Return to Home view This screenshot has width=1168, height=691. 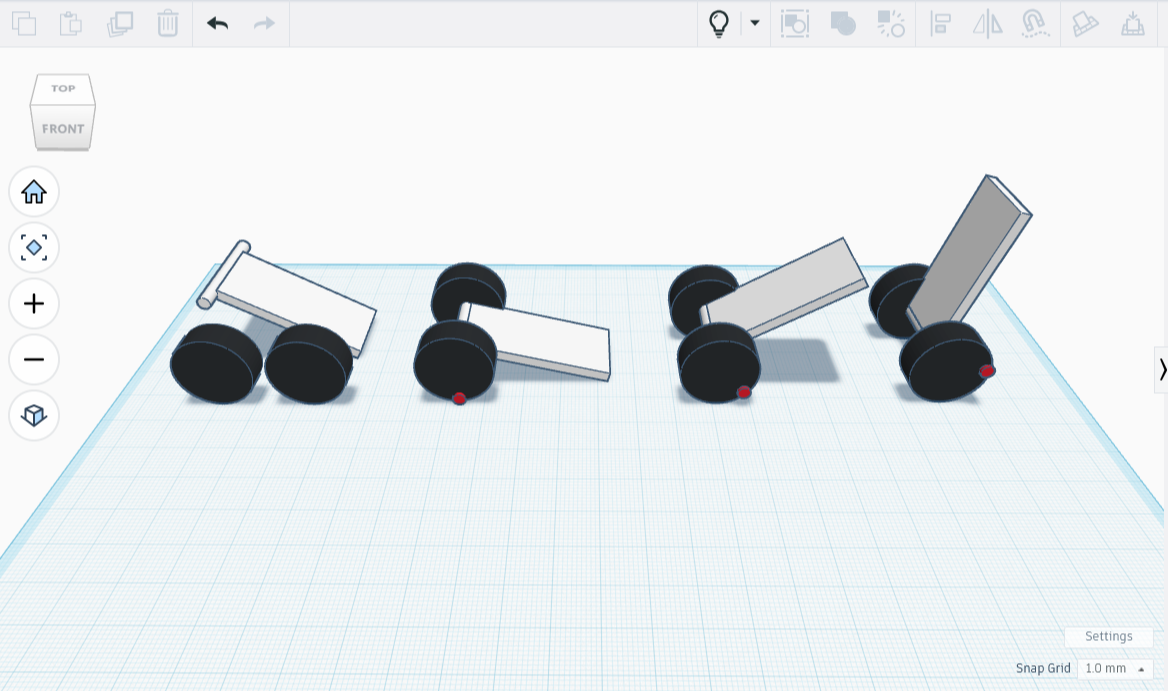(x=34, y=192)
